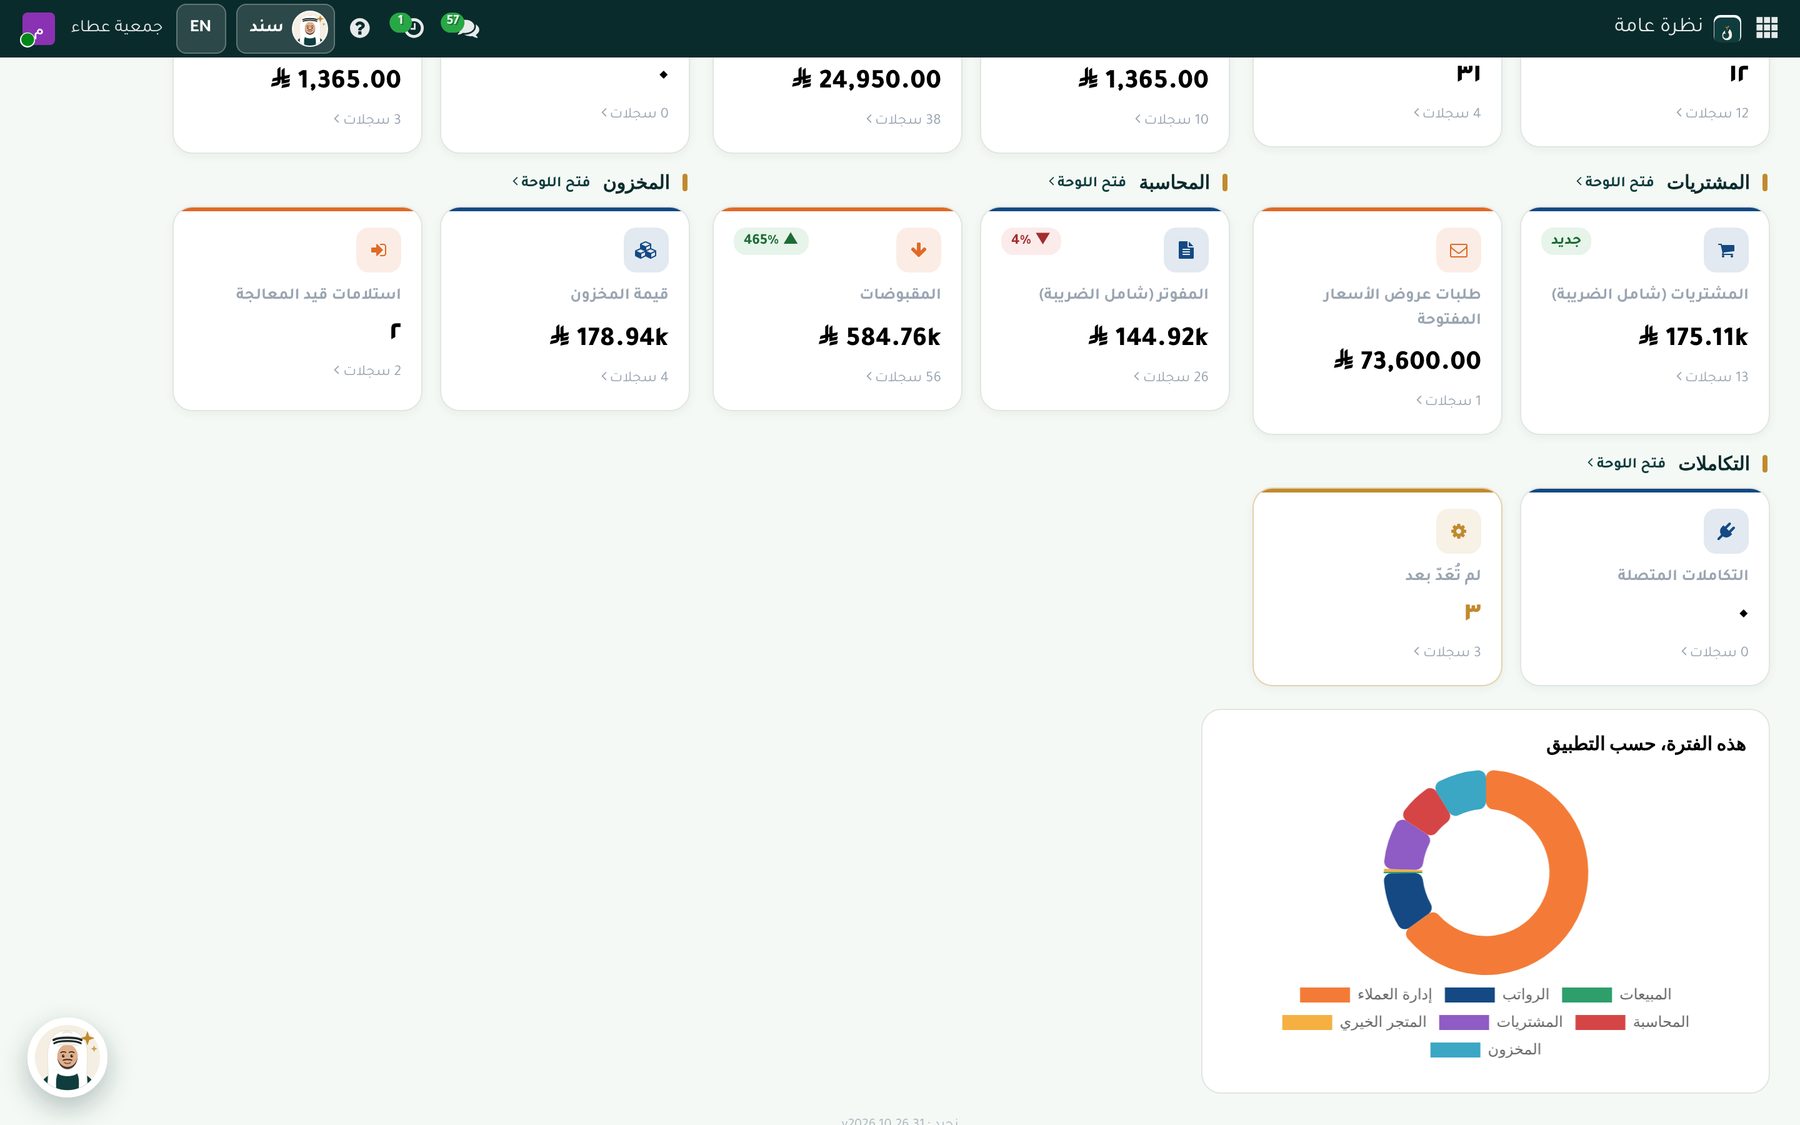Screen dimensions: 1800x1125
Task: Click the envelope quotation requests icon
Action: (1458, 250)
